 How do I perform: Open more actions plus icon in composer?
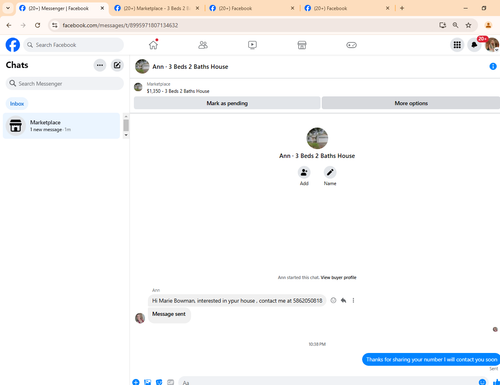[x=136, y=382]
